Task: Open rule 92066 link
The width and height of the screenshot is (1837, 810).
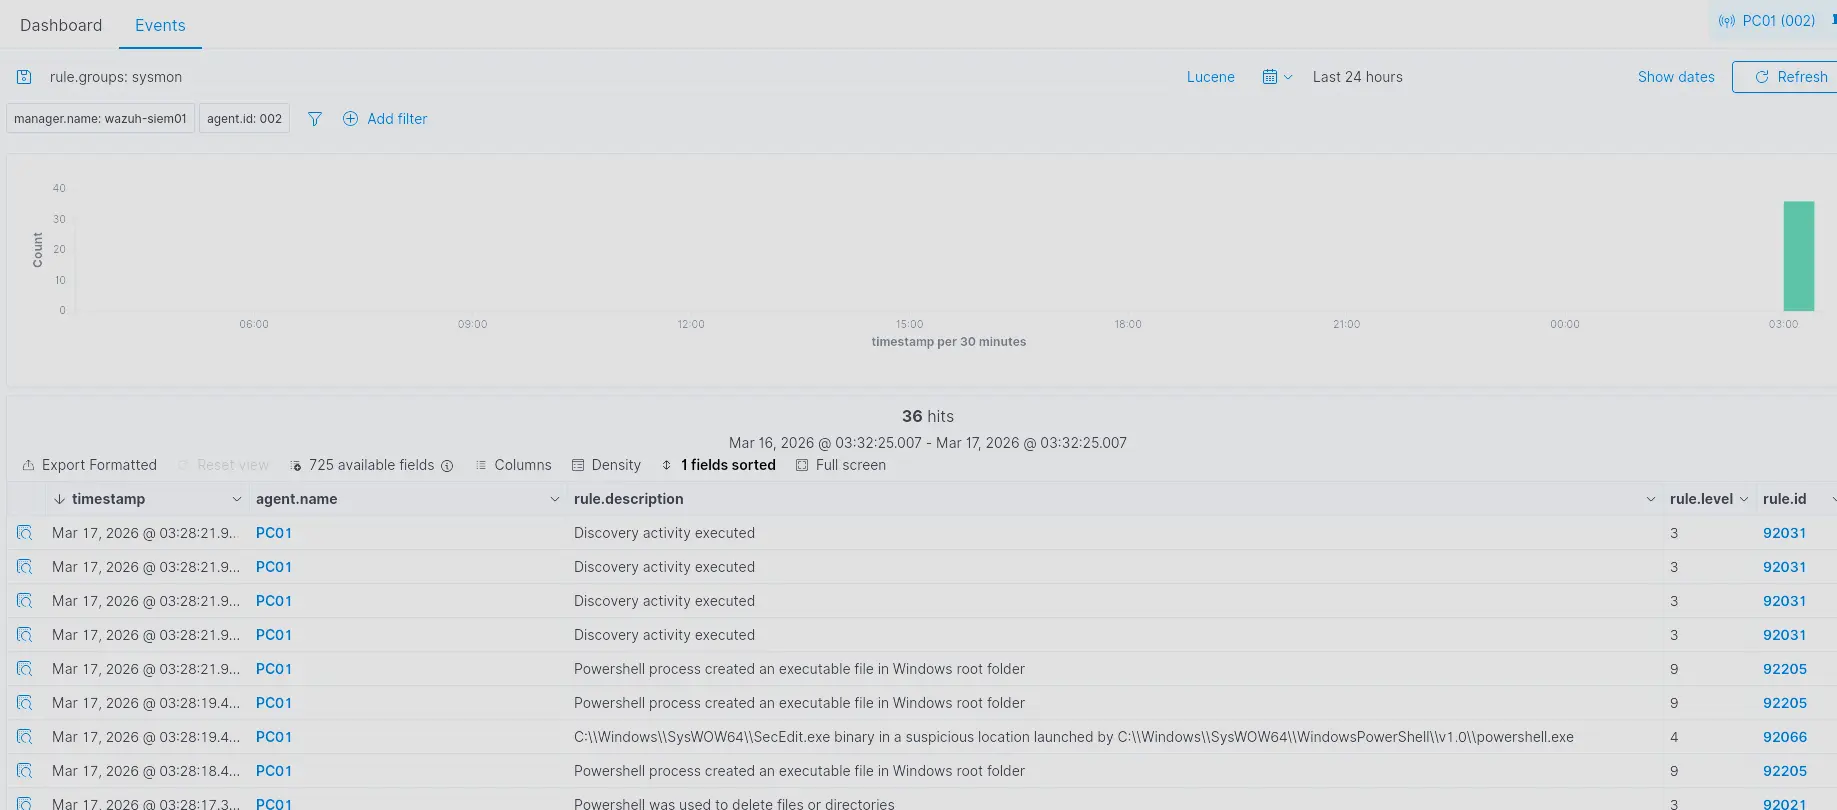Action: pos(1785,737)
